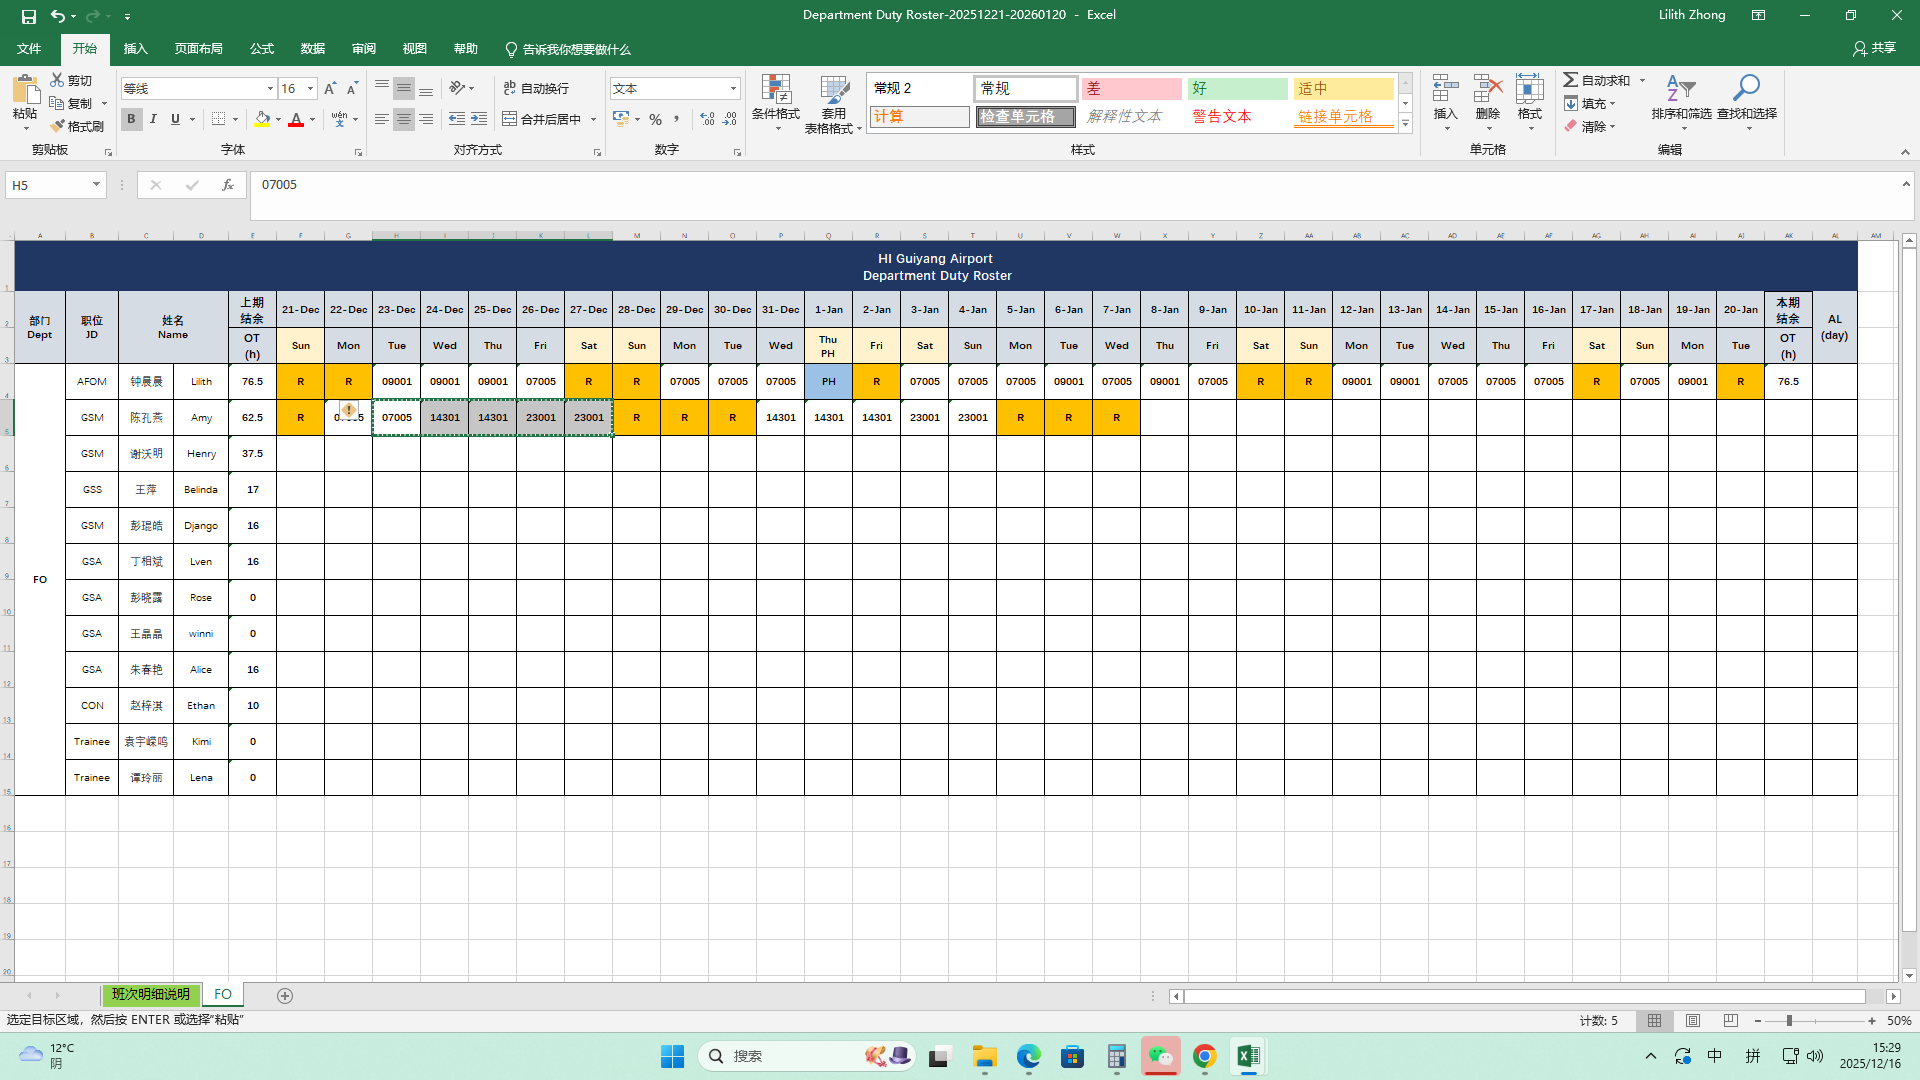Switch to 班次明细说明 sheet tab
This screenshot has height=1080, width=1920.
(x=151, y=995)
